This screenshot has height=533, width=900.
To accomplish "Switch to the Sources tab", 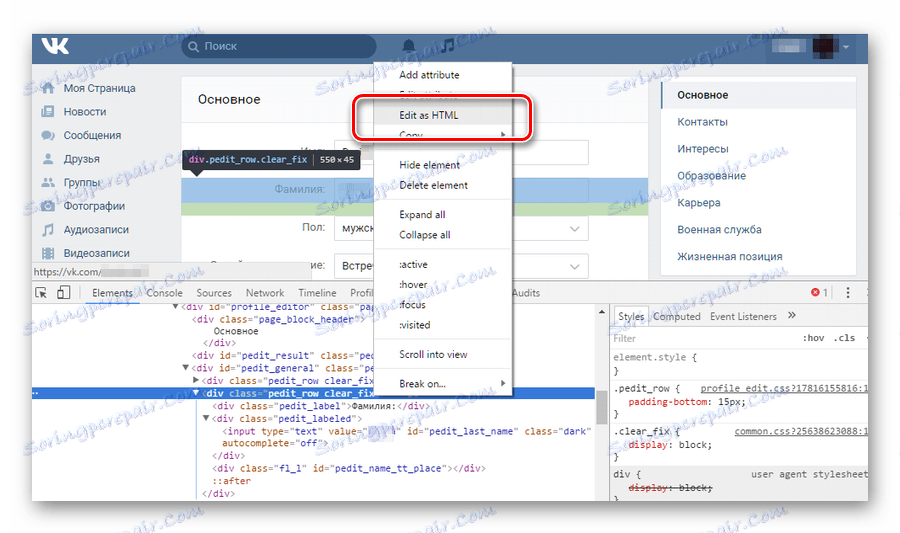I will (214, 293).
